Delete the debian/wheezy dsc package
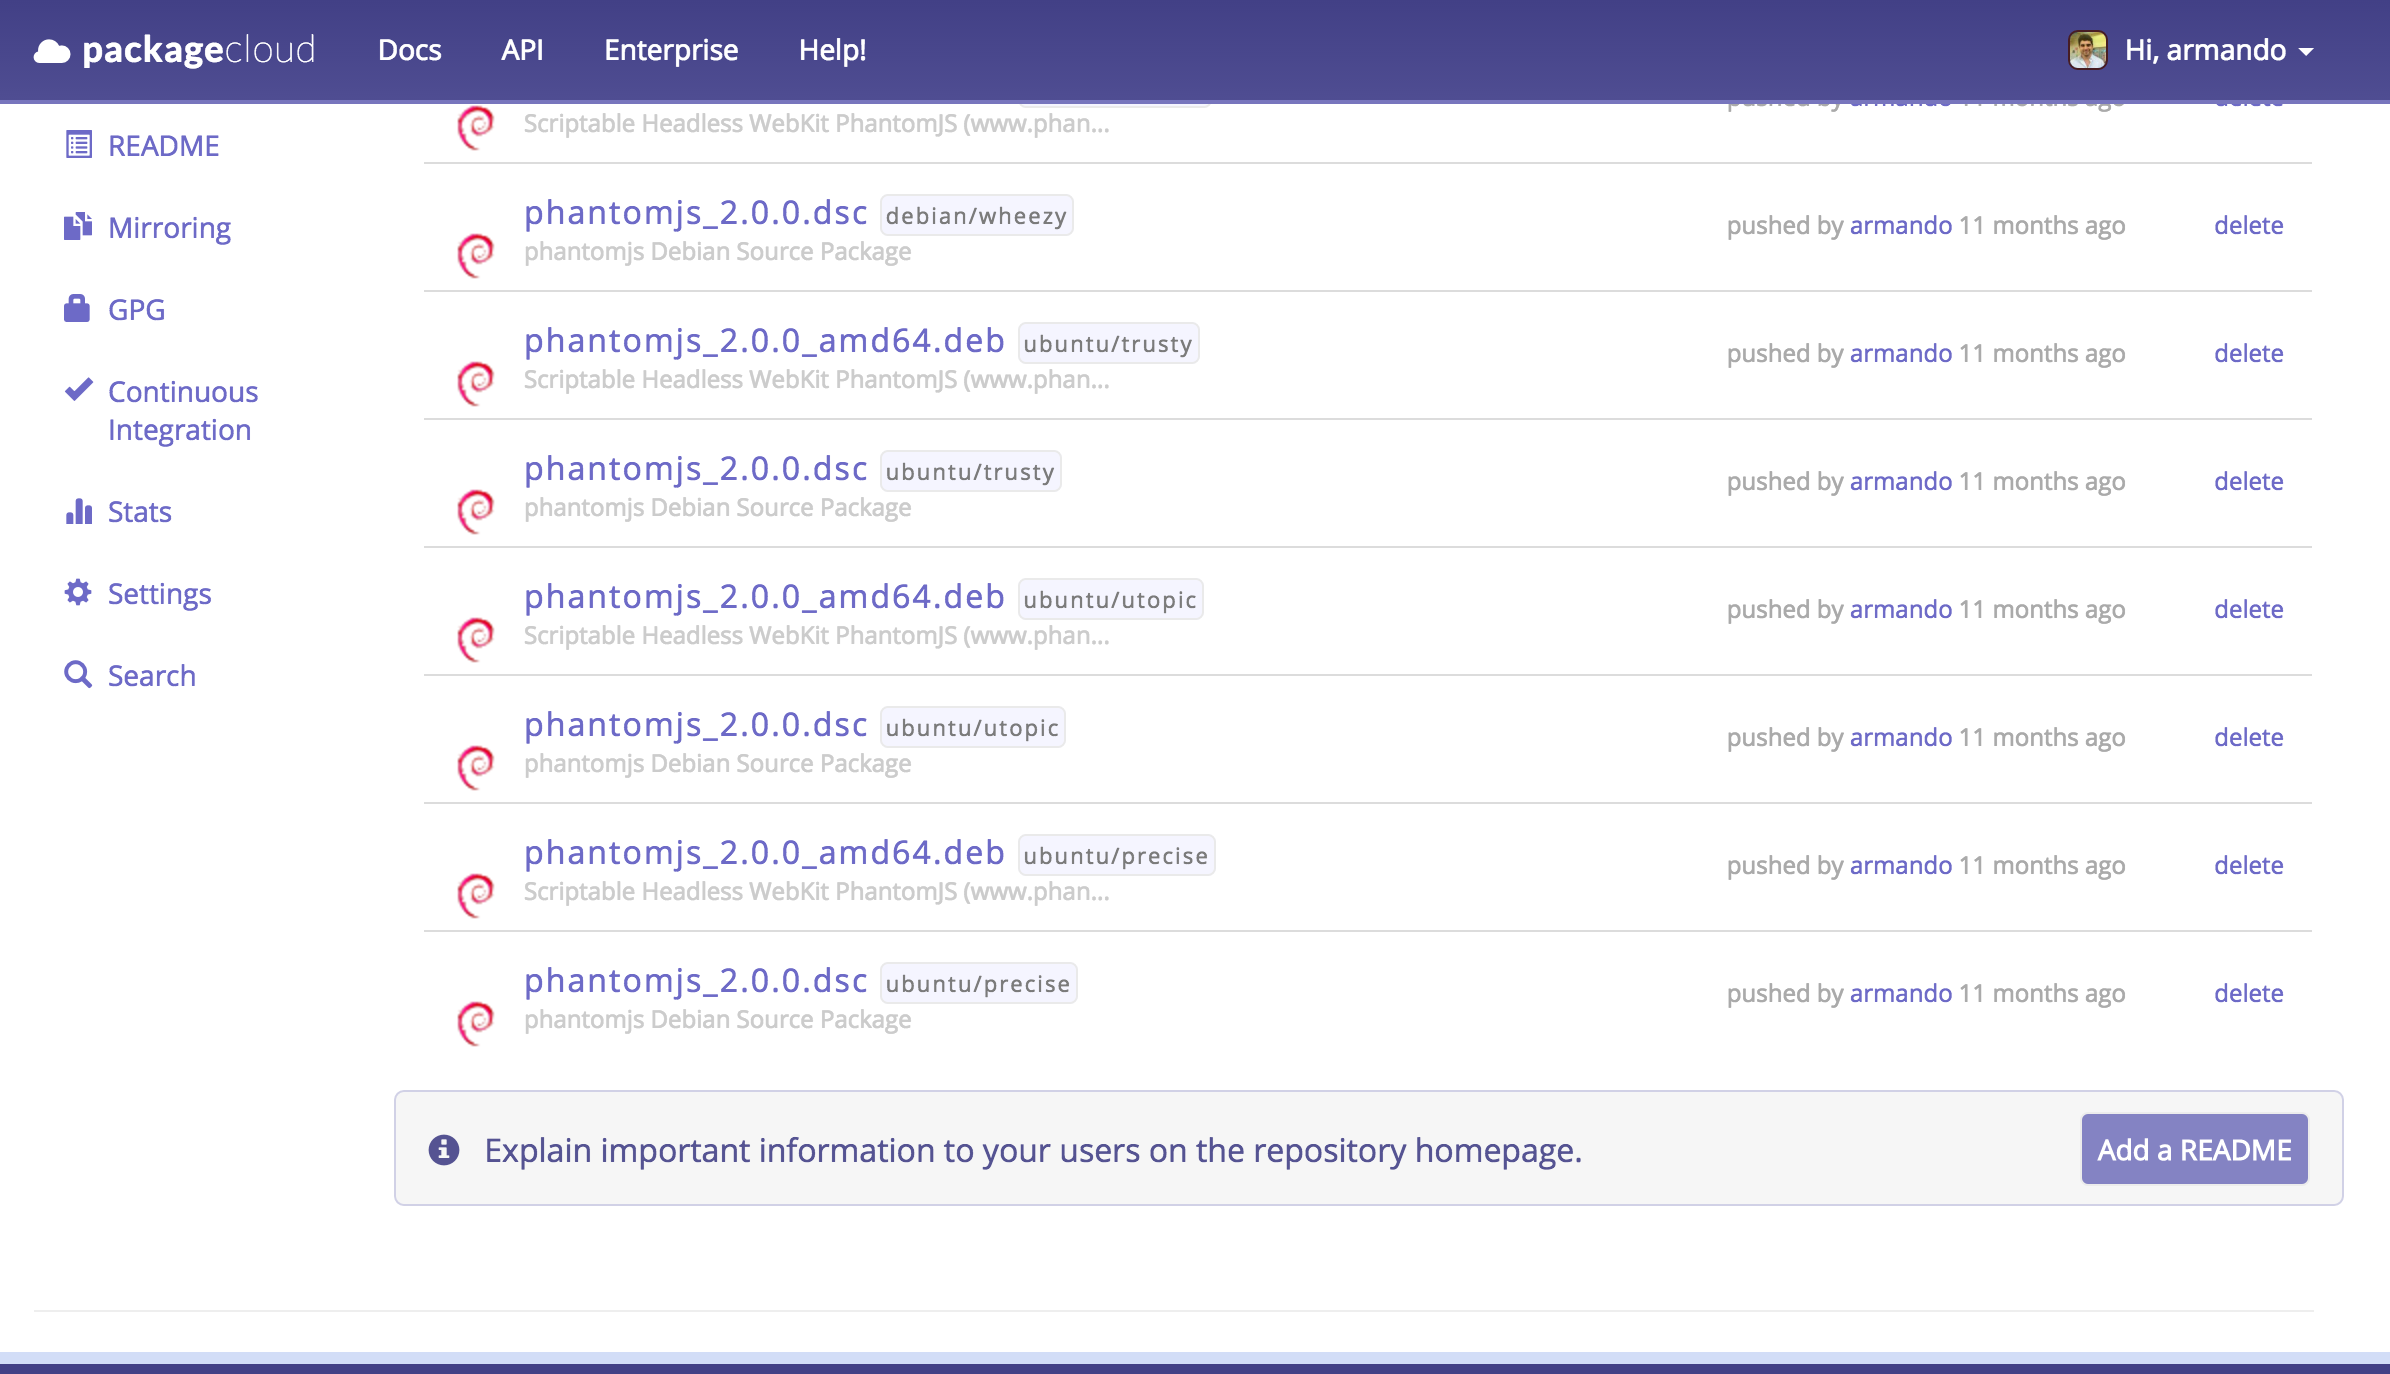The image size is (2390, 1374). coord(2248,225)
